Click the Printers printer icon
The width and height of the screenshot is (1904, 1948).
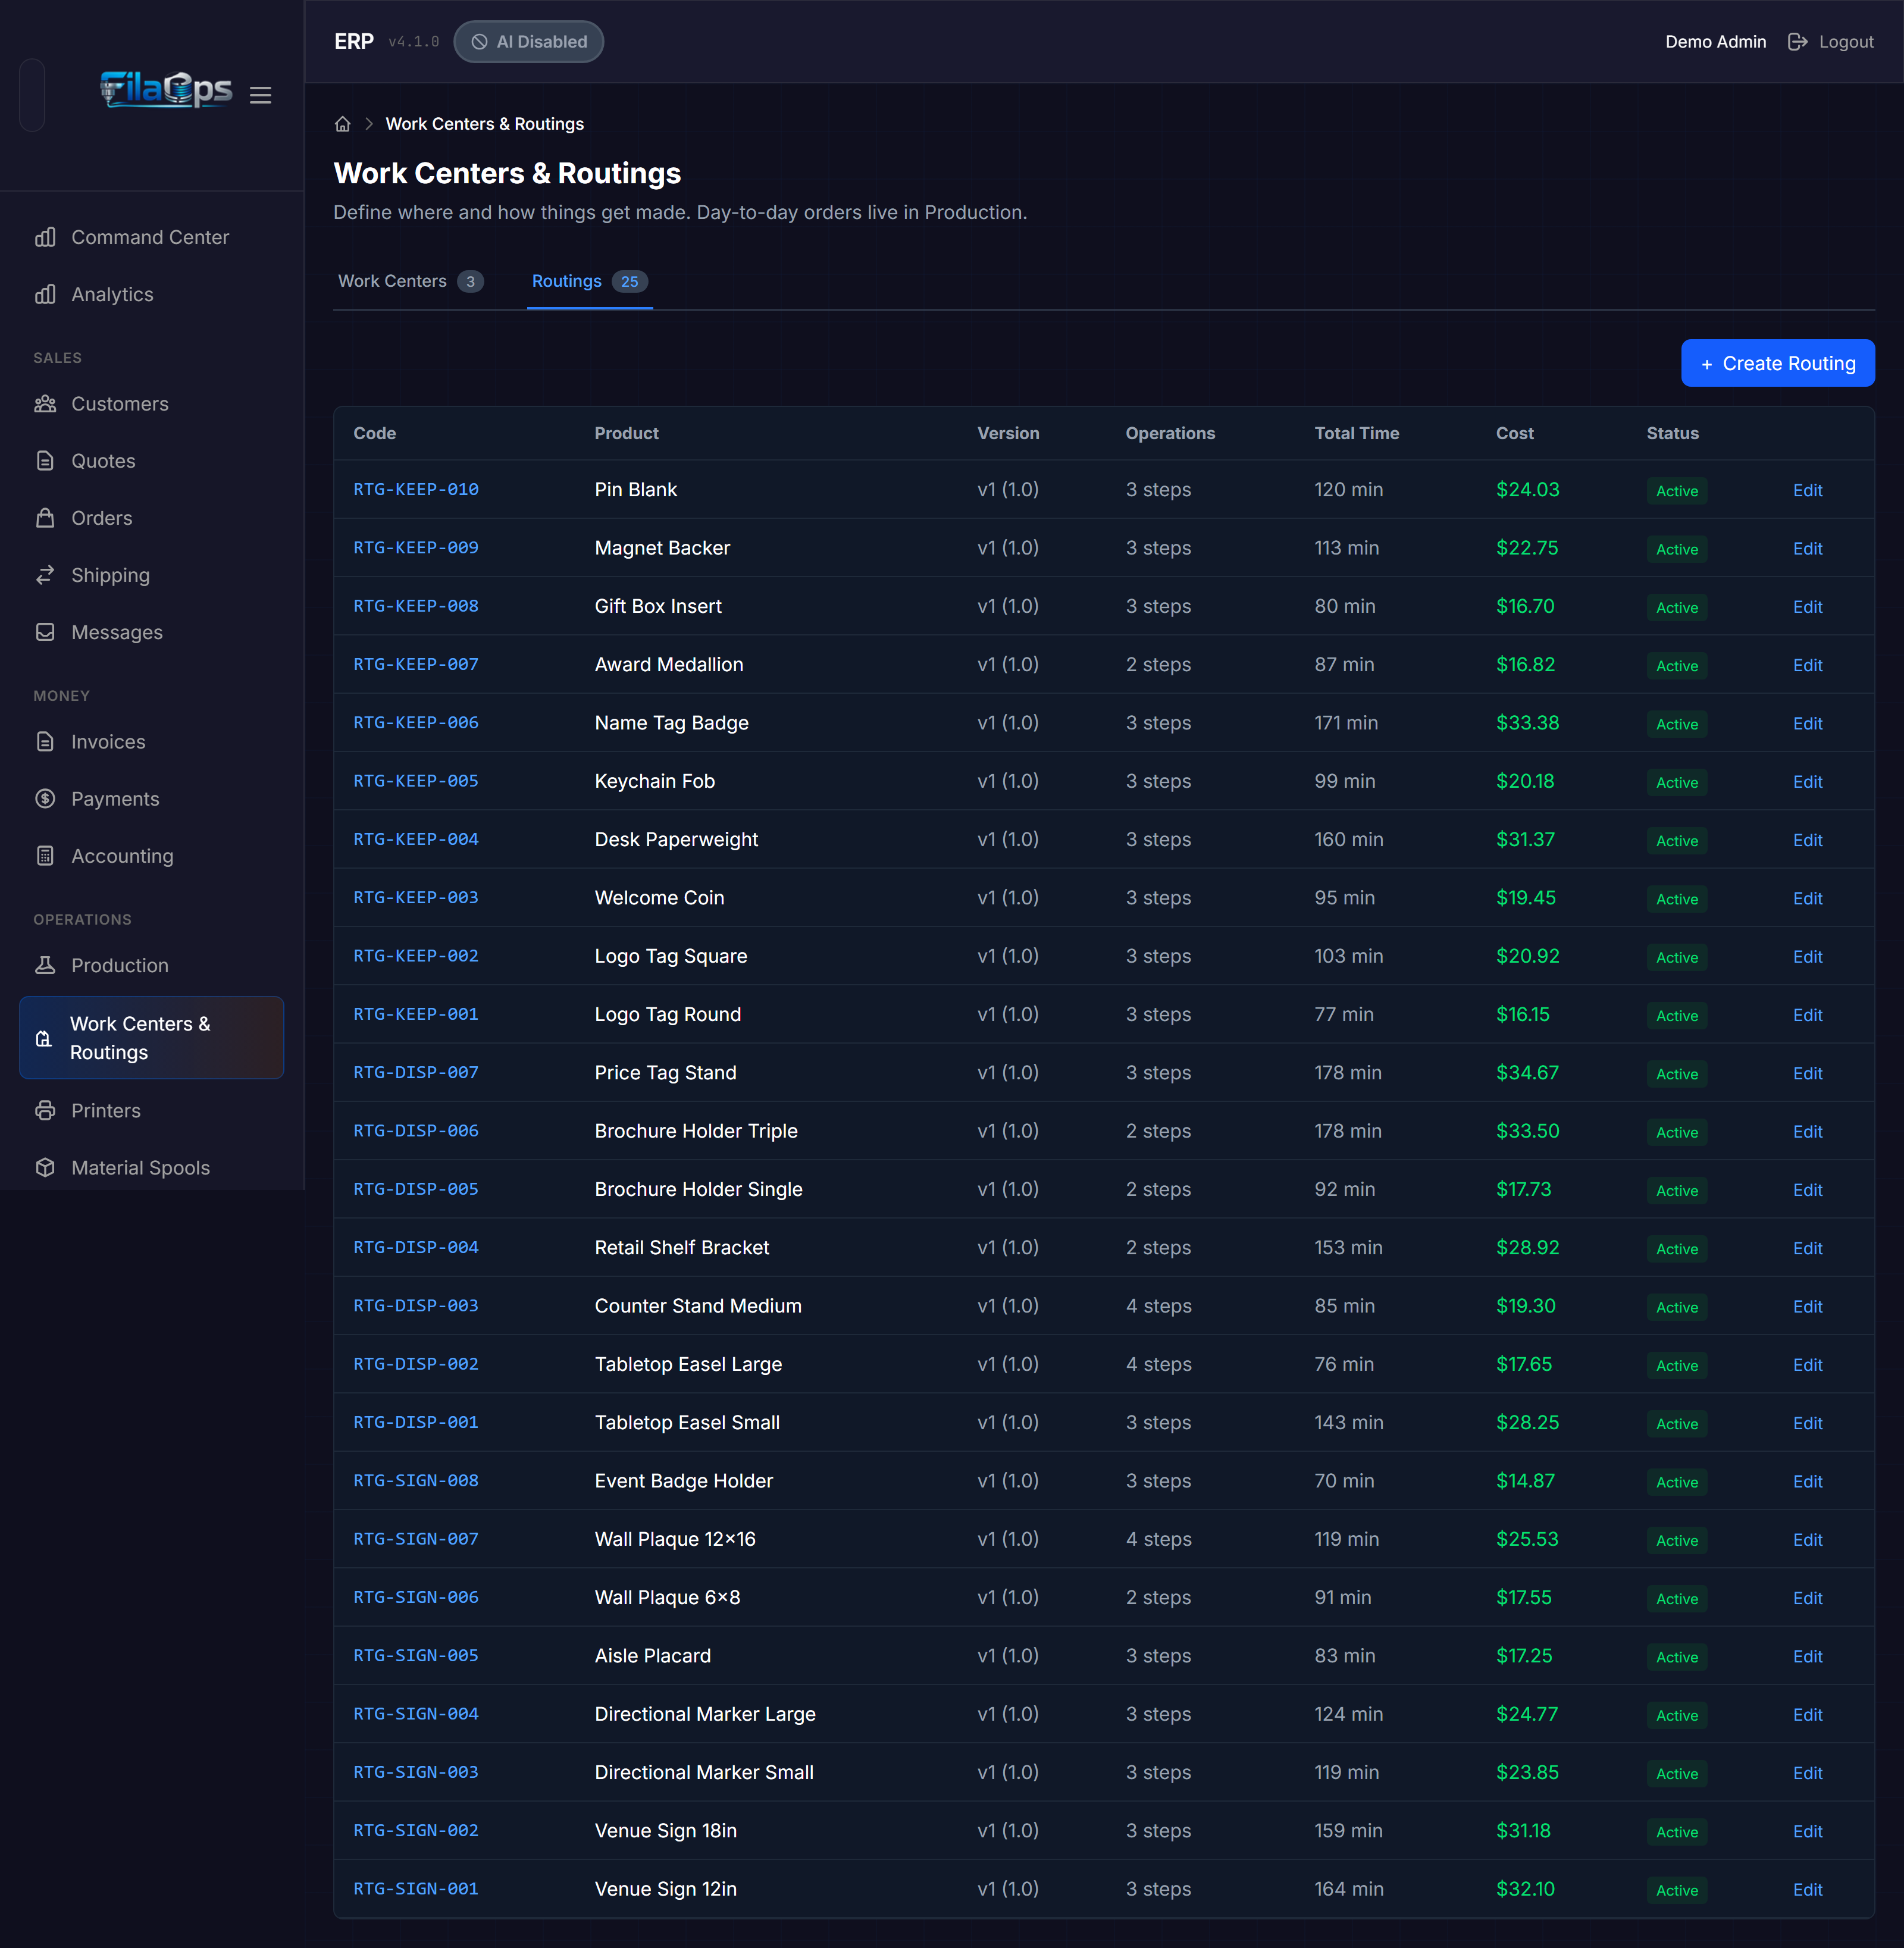[45, 1110]
